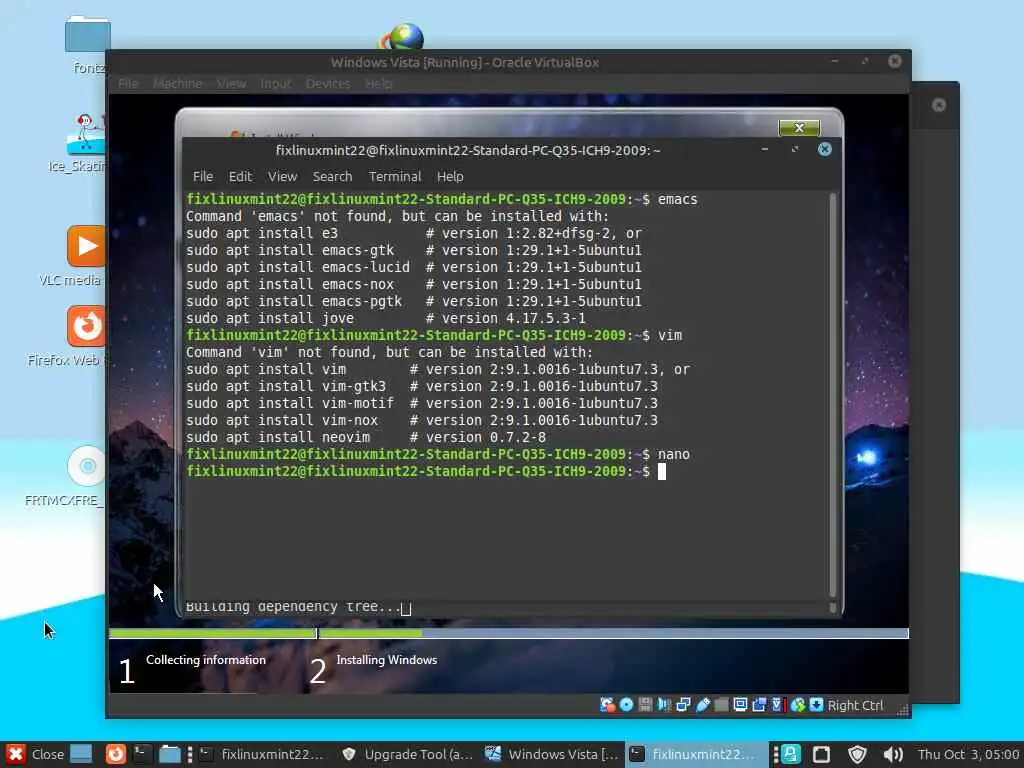Click the shield update manager tray icon
This screenshot has height=768, width=1024.
pyautogui.click(x=857, y=754)
